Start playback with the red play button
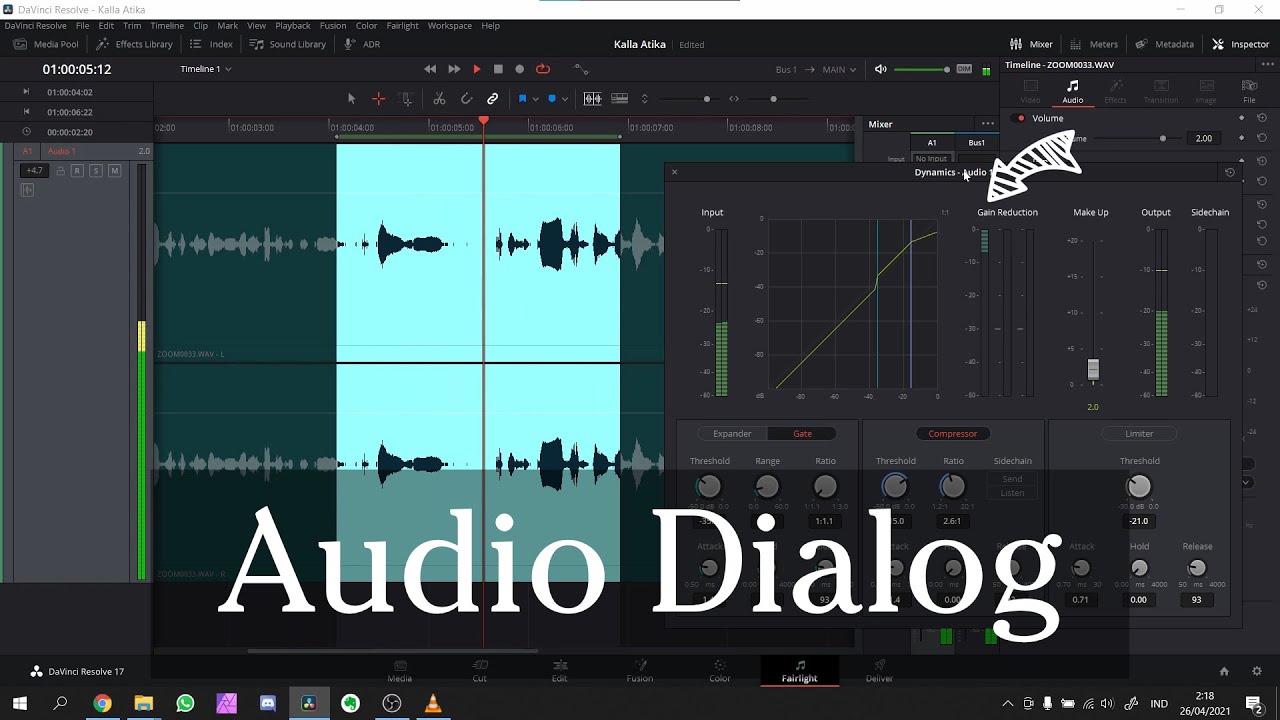 point(477,69)
